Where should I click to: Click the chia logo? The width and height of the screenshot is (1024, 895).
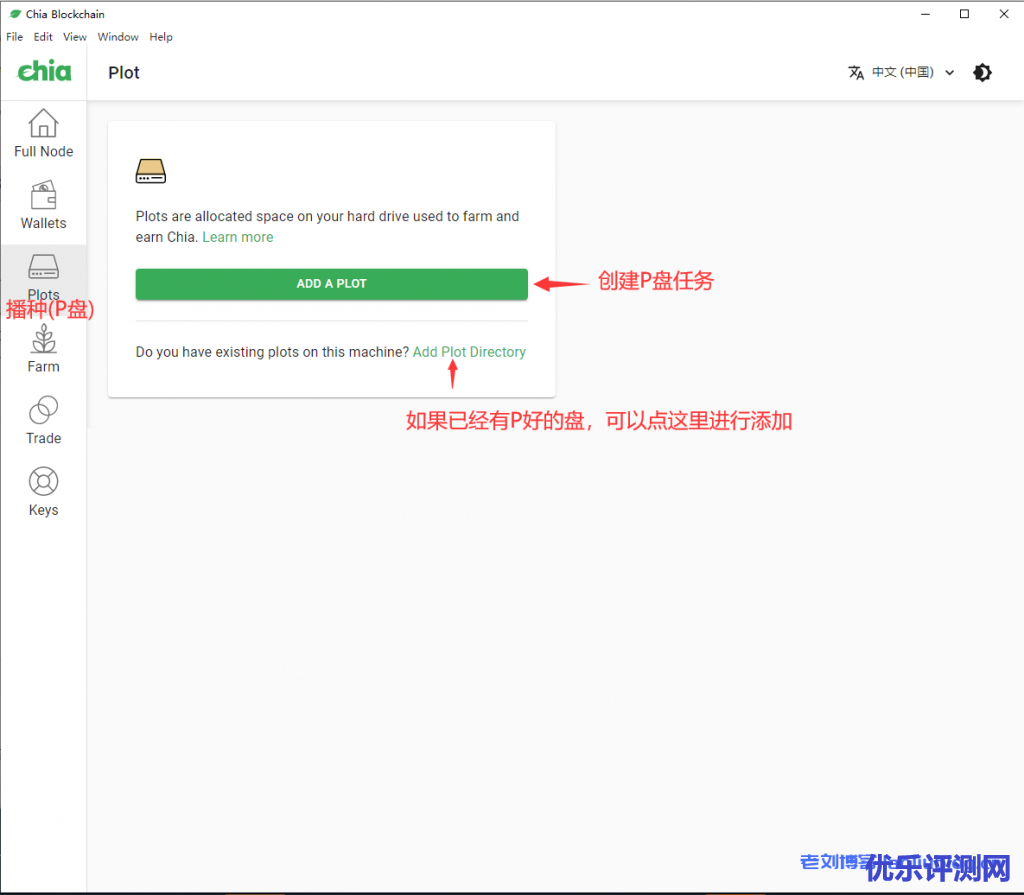tap(44, 71)
